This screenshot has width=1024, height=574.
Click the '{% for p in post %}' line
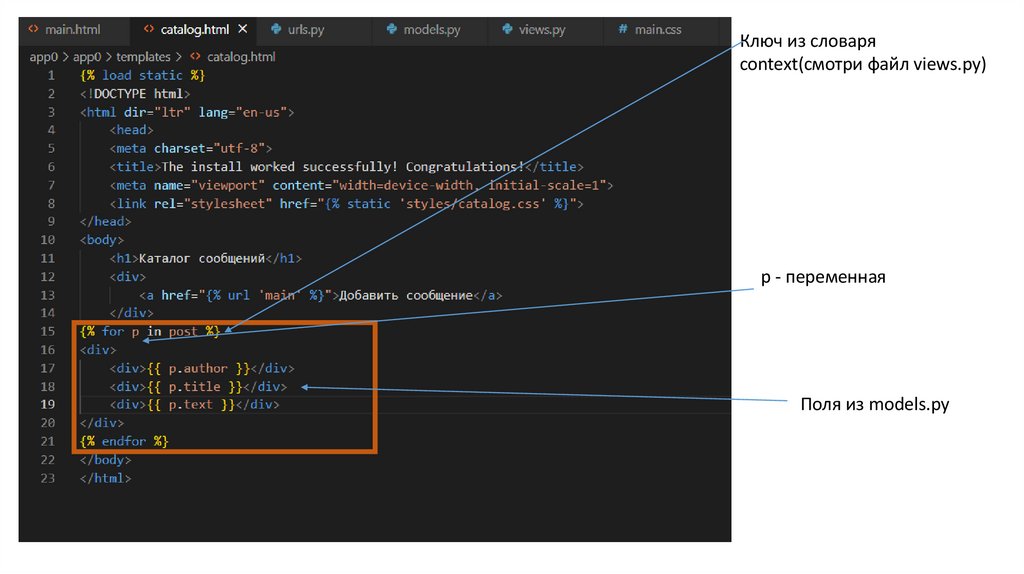tap(150, 331)
